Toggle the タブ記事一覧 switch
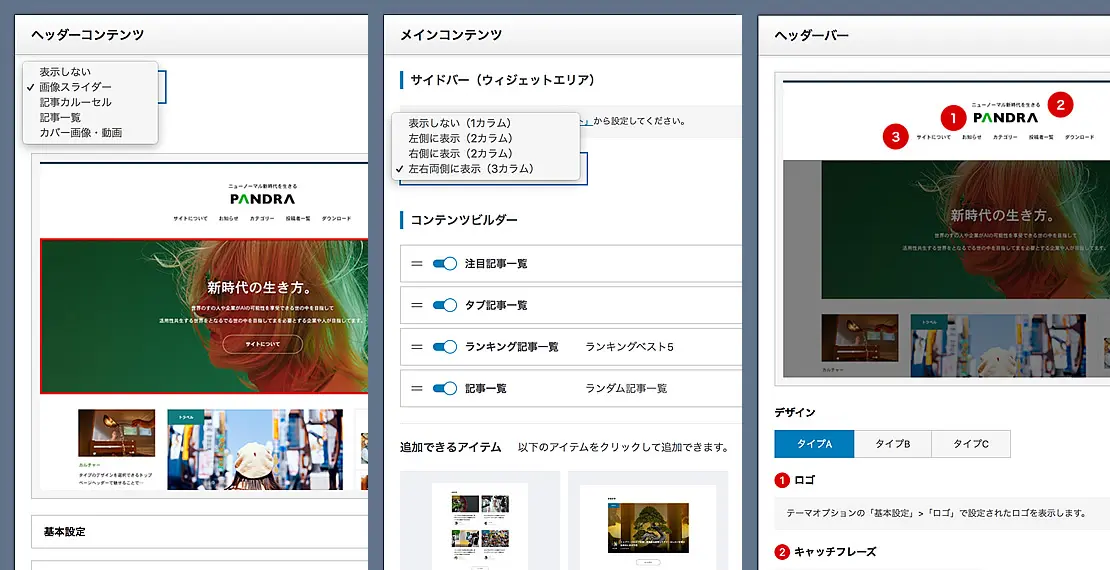The width and height of the screenshot is (1110, 570). (x=444, y=305)
